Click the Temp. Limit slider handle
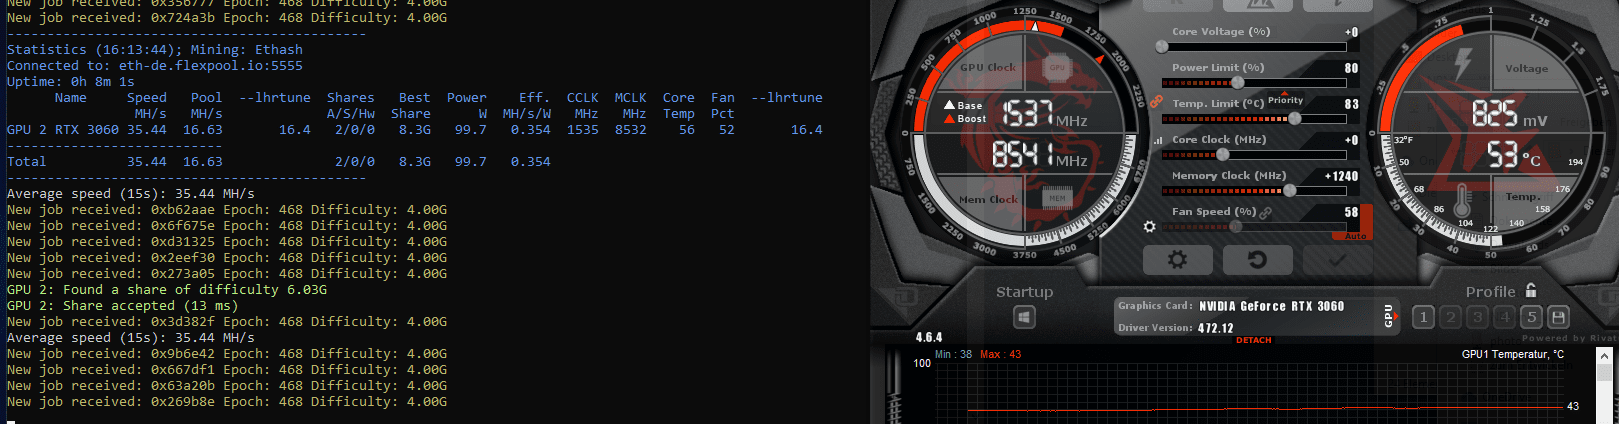Image resolution: width=1619 pixels, height=424 pixels. pos(1295,118)
